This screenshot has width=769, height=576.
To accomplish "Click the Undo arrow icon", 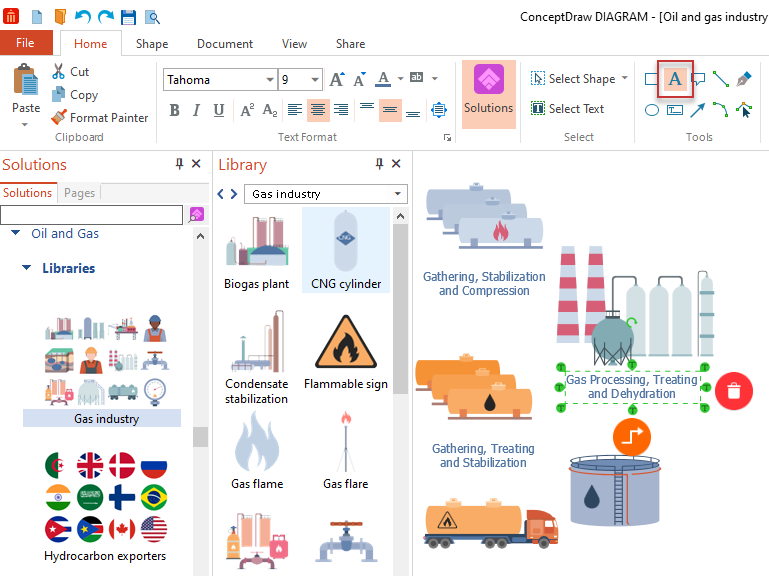I will tap(83, 17).
